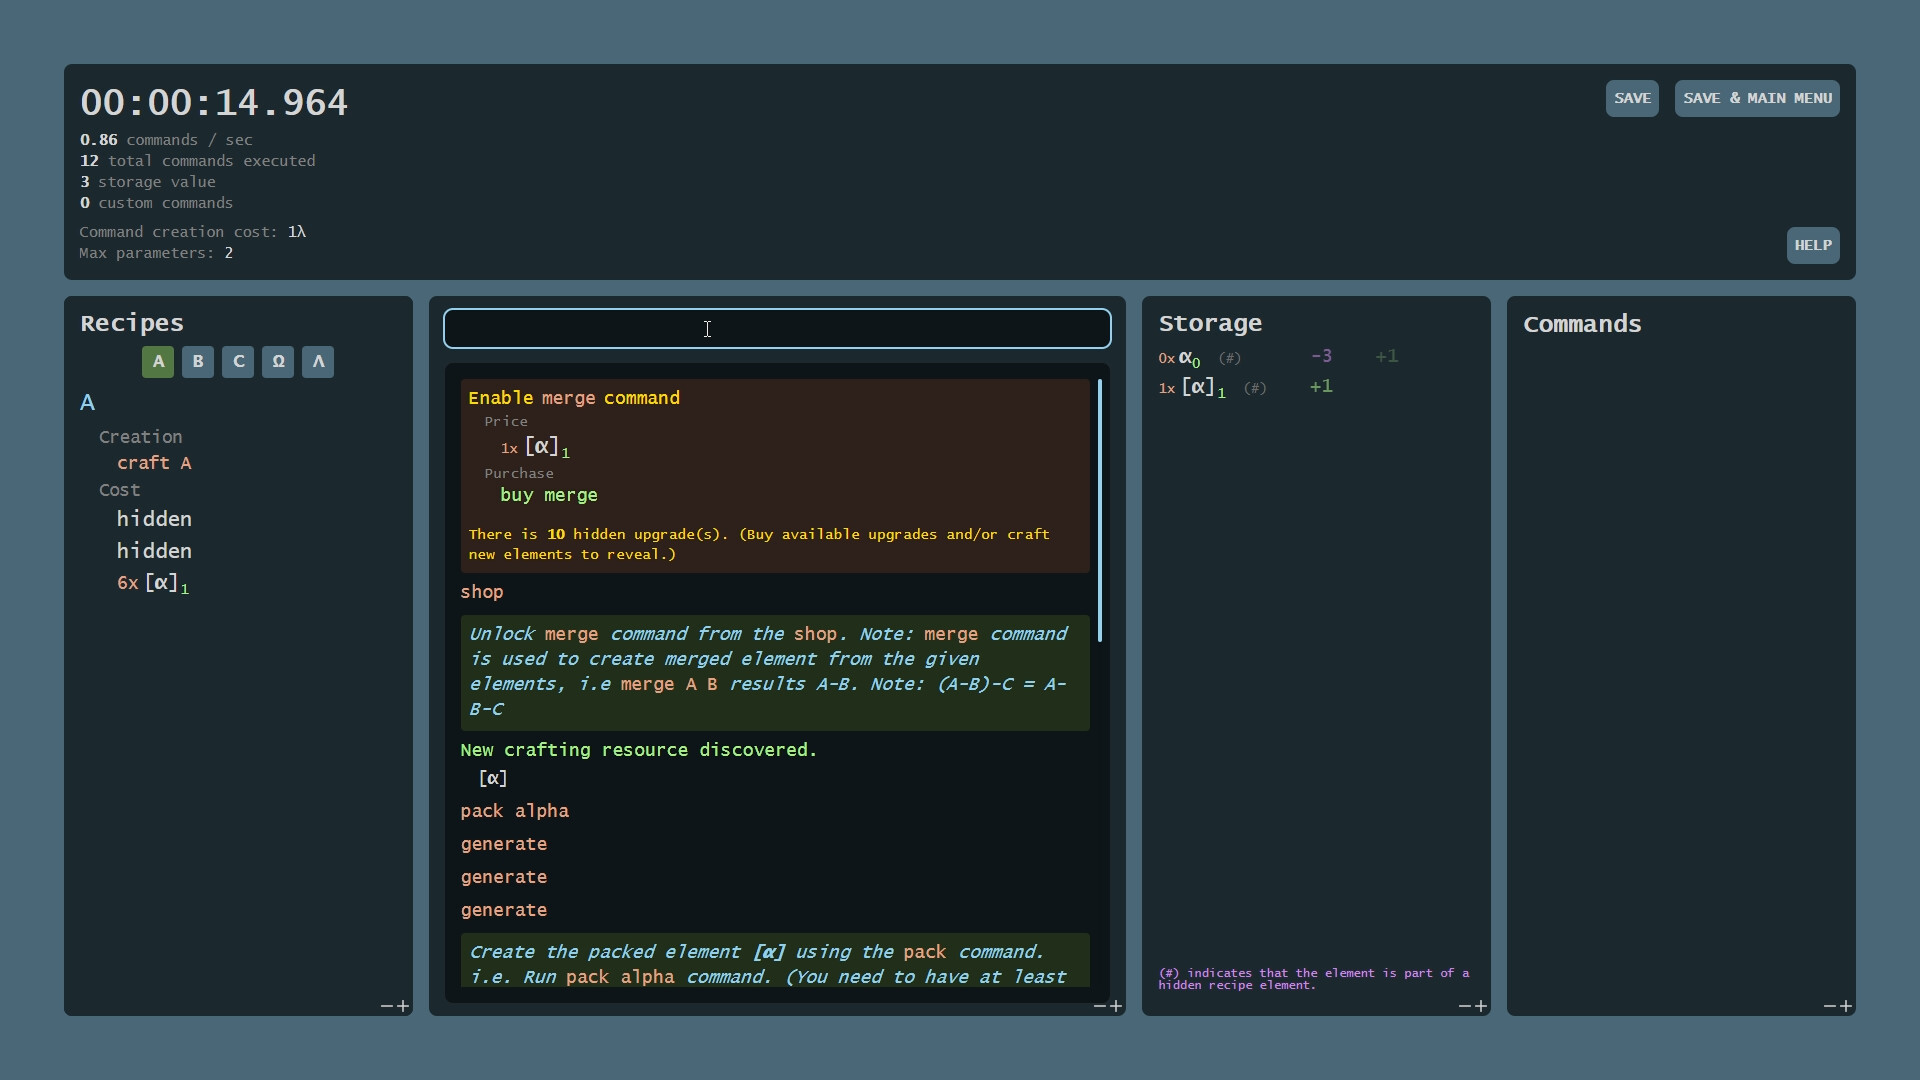Image resolution: width=1920 pixels, height=1080 pixels.
Task: Select the Ω element recipe icon
Action: click(x=277, y=362)
